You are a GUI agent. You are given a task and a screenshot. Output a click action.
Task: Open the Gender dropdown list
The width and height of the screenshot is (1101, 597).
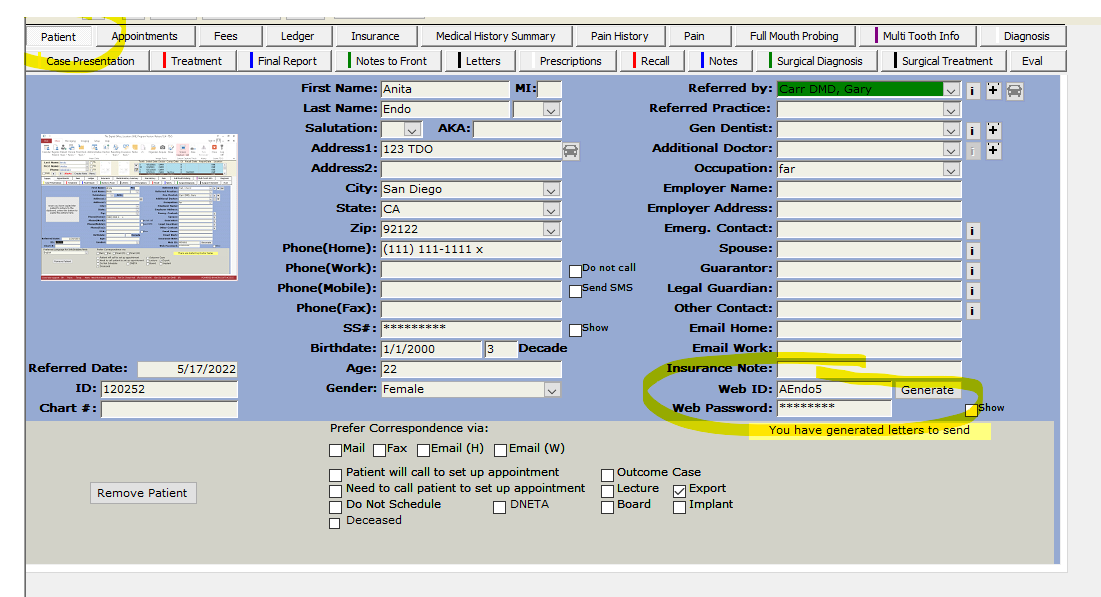tap(551, 390)
